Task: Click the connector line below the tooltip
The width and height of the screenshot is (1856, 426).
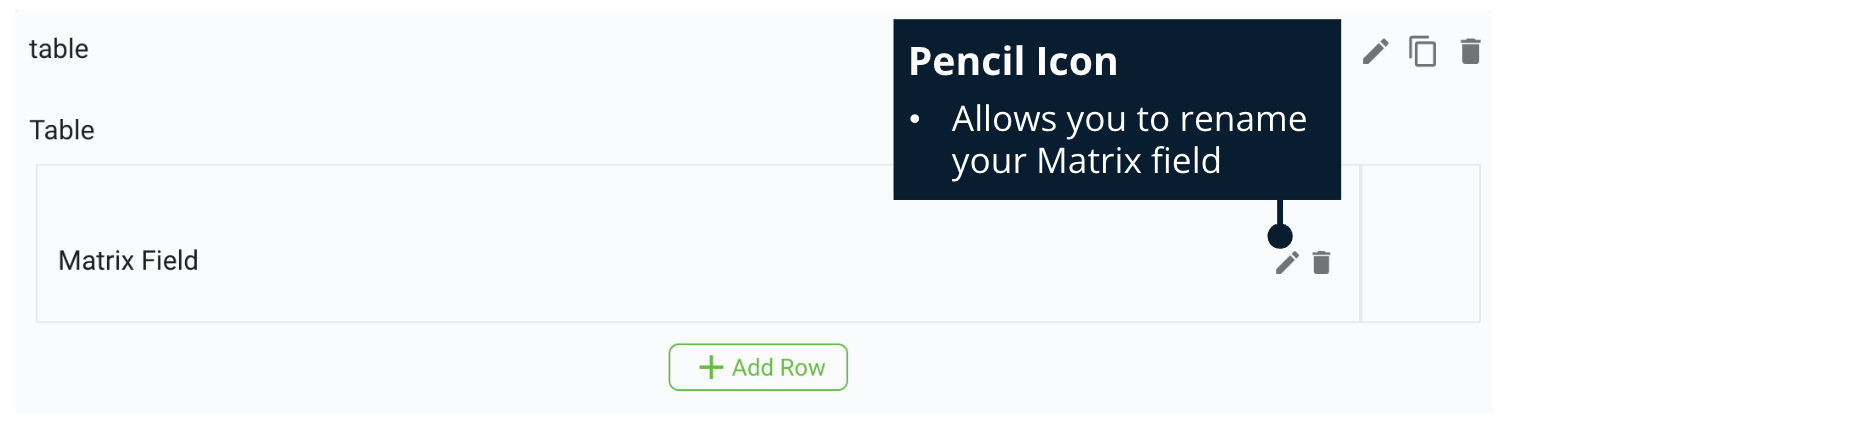Action: pyautogui.click(x=1280, y=211)
